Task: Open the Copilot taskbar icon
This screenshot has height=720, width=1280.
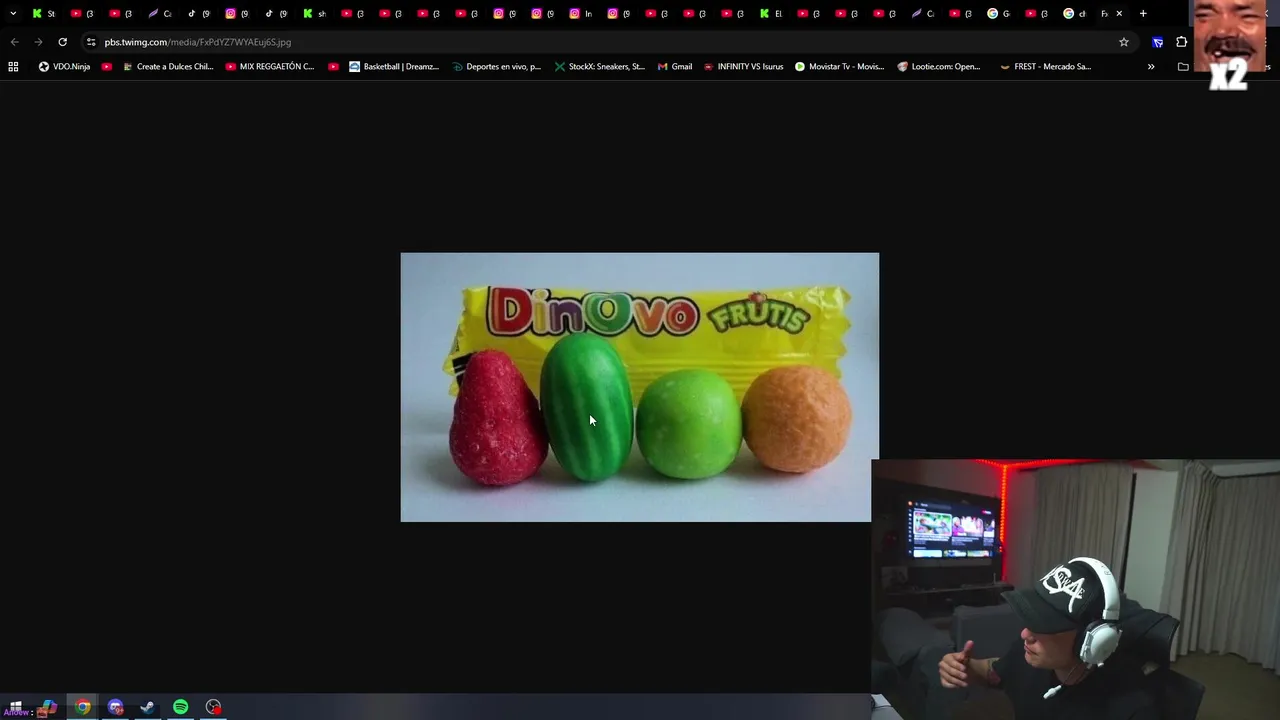Action: pos(47,707)
